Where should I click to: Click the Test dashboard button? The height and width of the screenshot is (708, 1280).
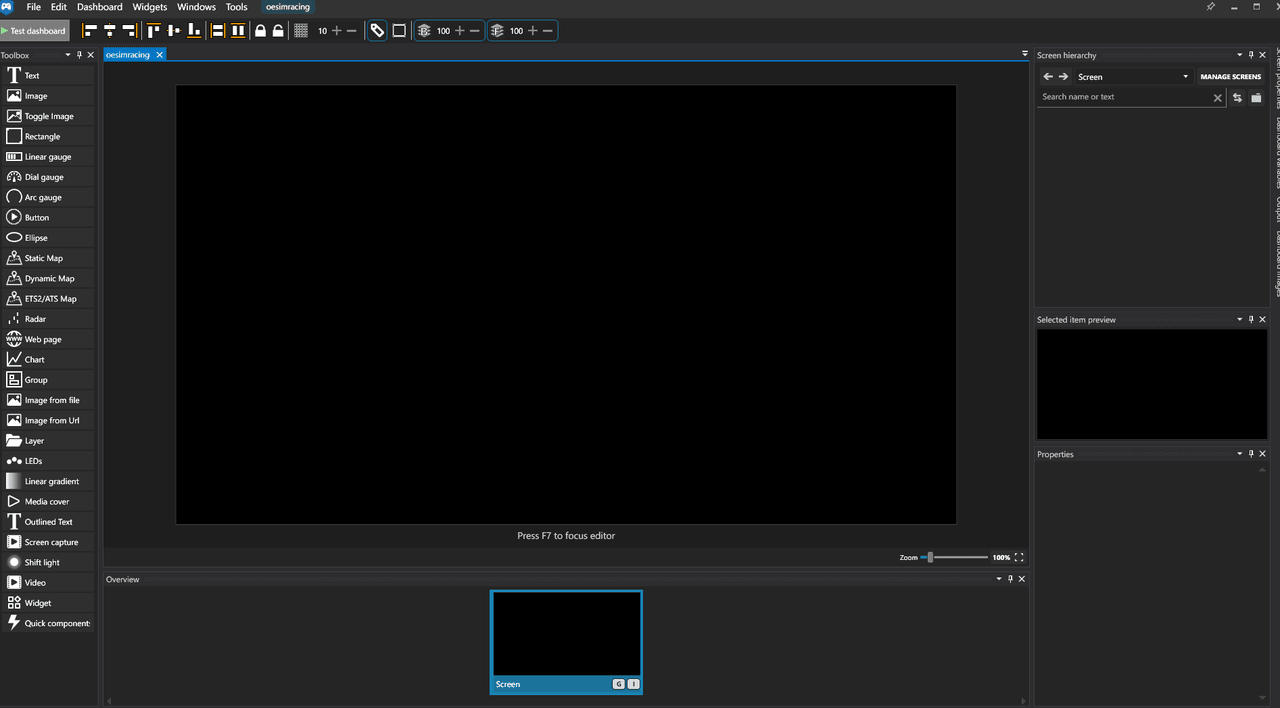click(36, 31)
